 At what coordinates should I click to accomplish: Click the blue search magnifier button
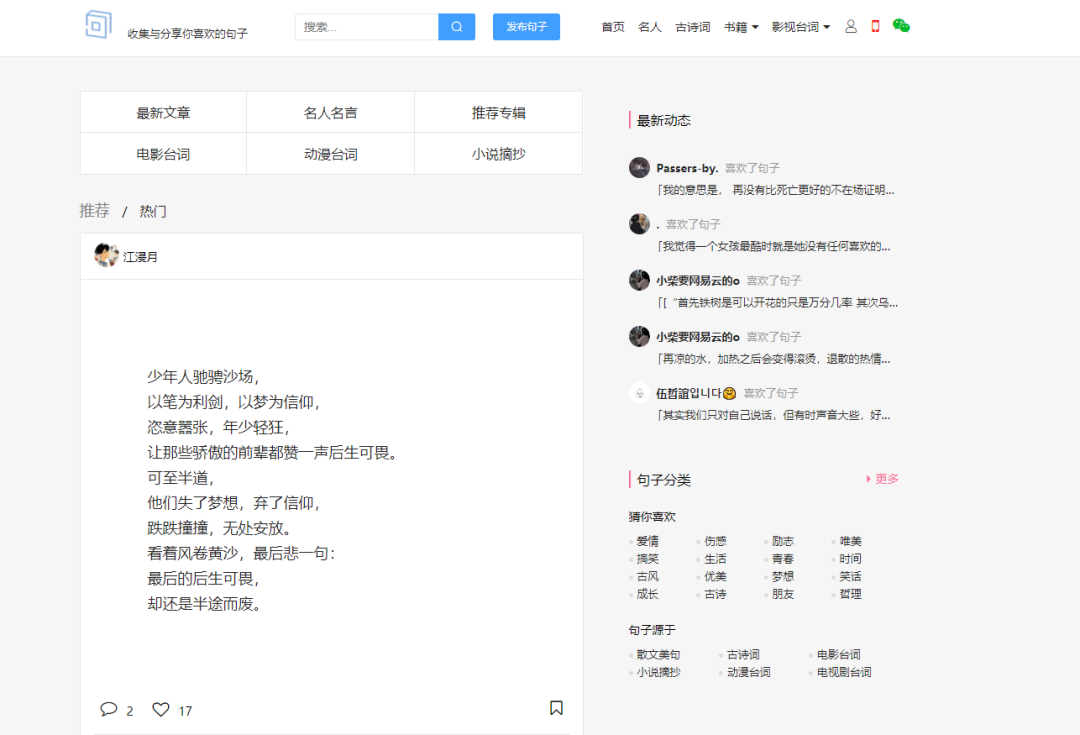pos(457,27)
